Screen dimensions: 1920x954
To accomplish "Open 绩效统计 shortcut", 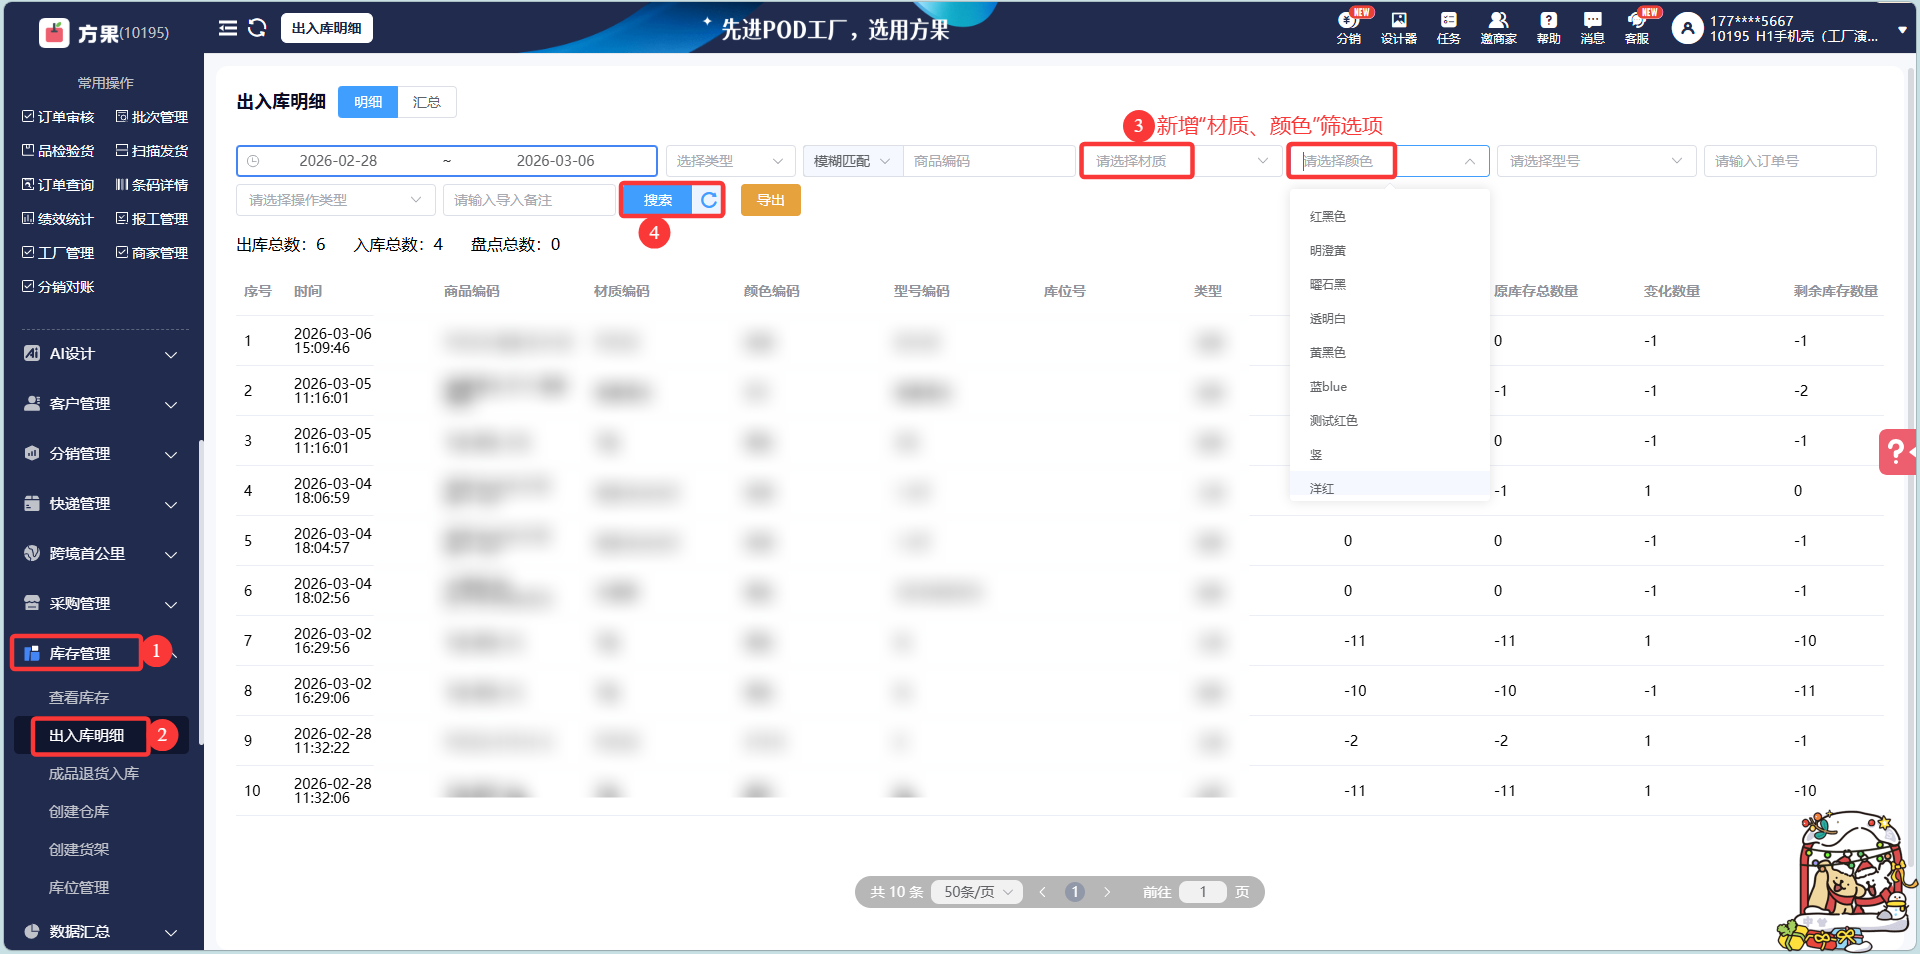I will [58, 219].
